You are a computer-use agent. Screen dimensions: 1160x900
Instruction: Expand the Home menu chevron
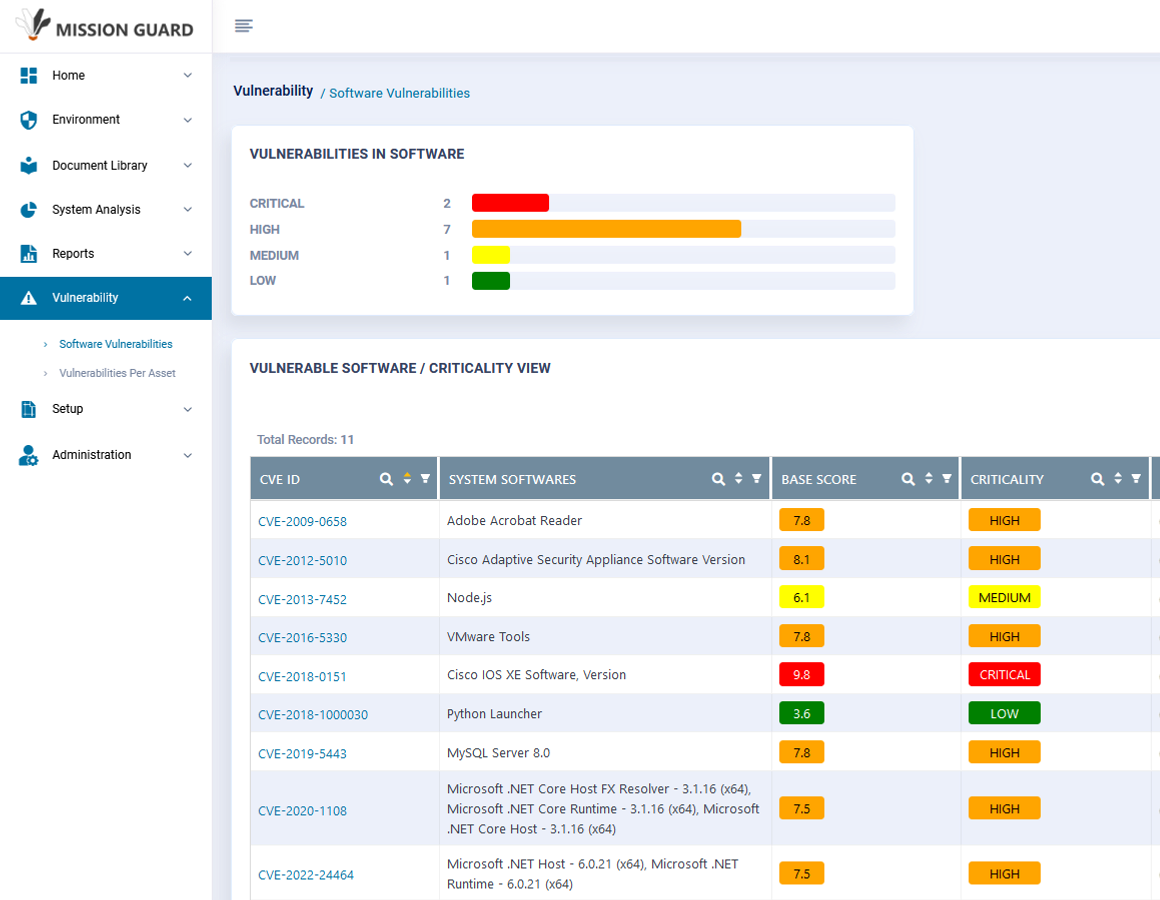pyautogui.click(x=188, y=75)
